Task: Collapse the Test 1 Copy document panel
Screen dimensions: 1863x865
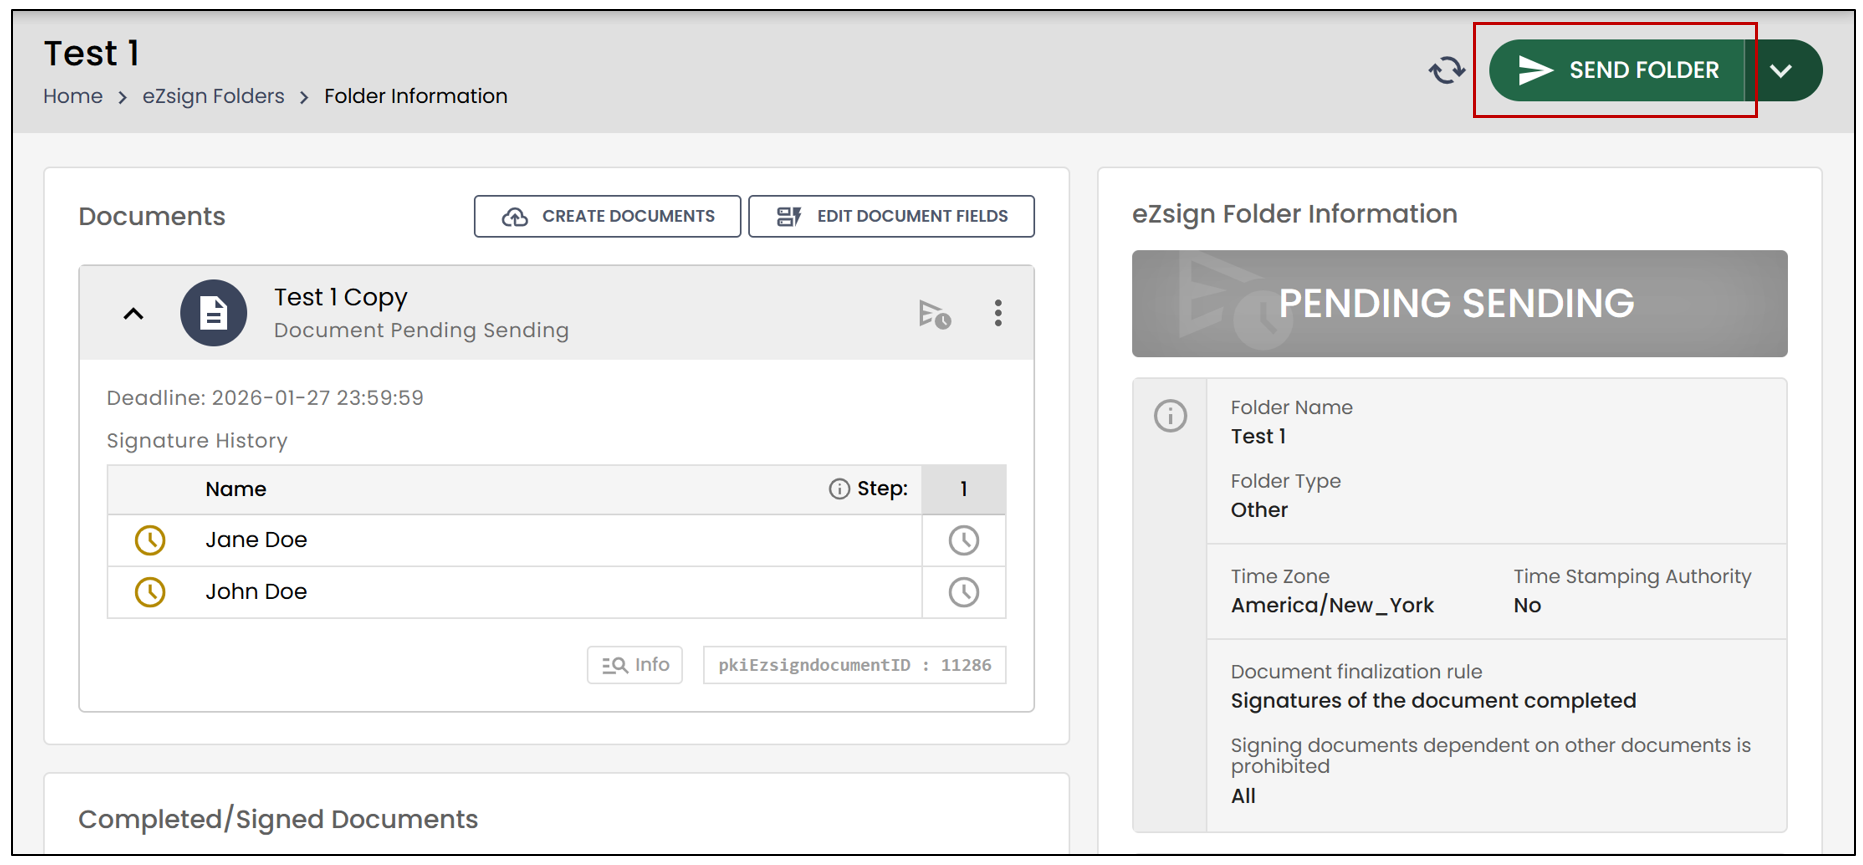Action: [x=133, y=314]
